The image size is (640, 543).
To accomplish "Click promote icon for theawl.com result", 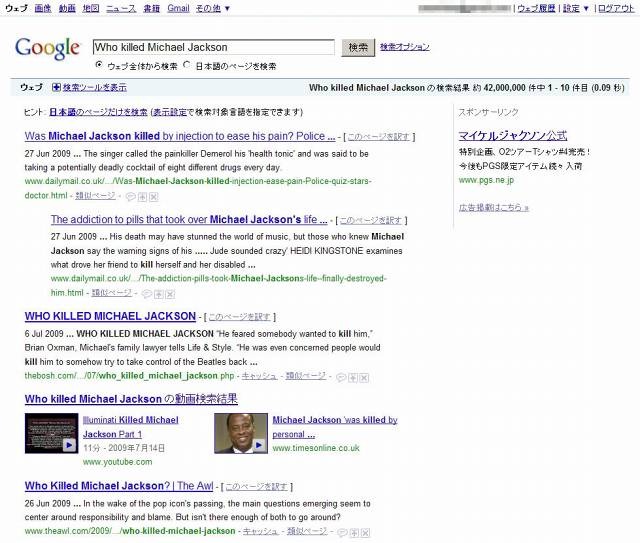I will pos(354,532).
